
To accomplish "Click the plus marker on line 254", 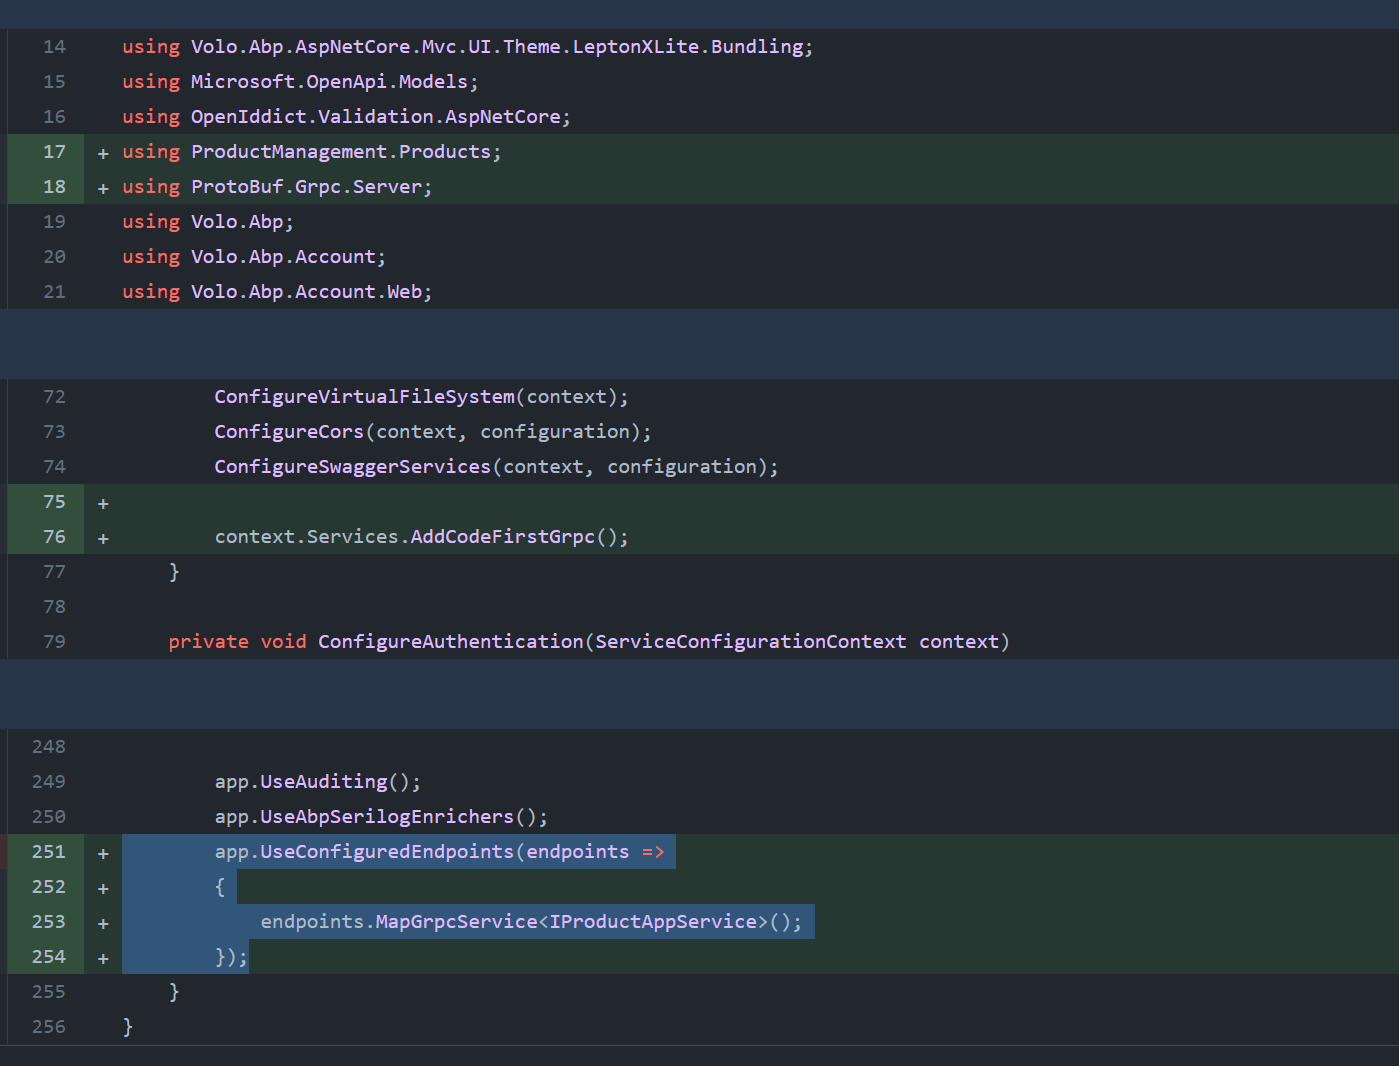I will click(103, 958).
